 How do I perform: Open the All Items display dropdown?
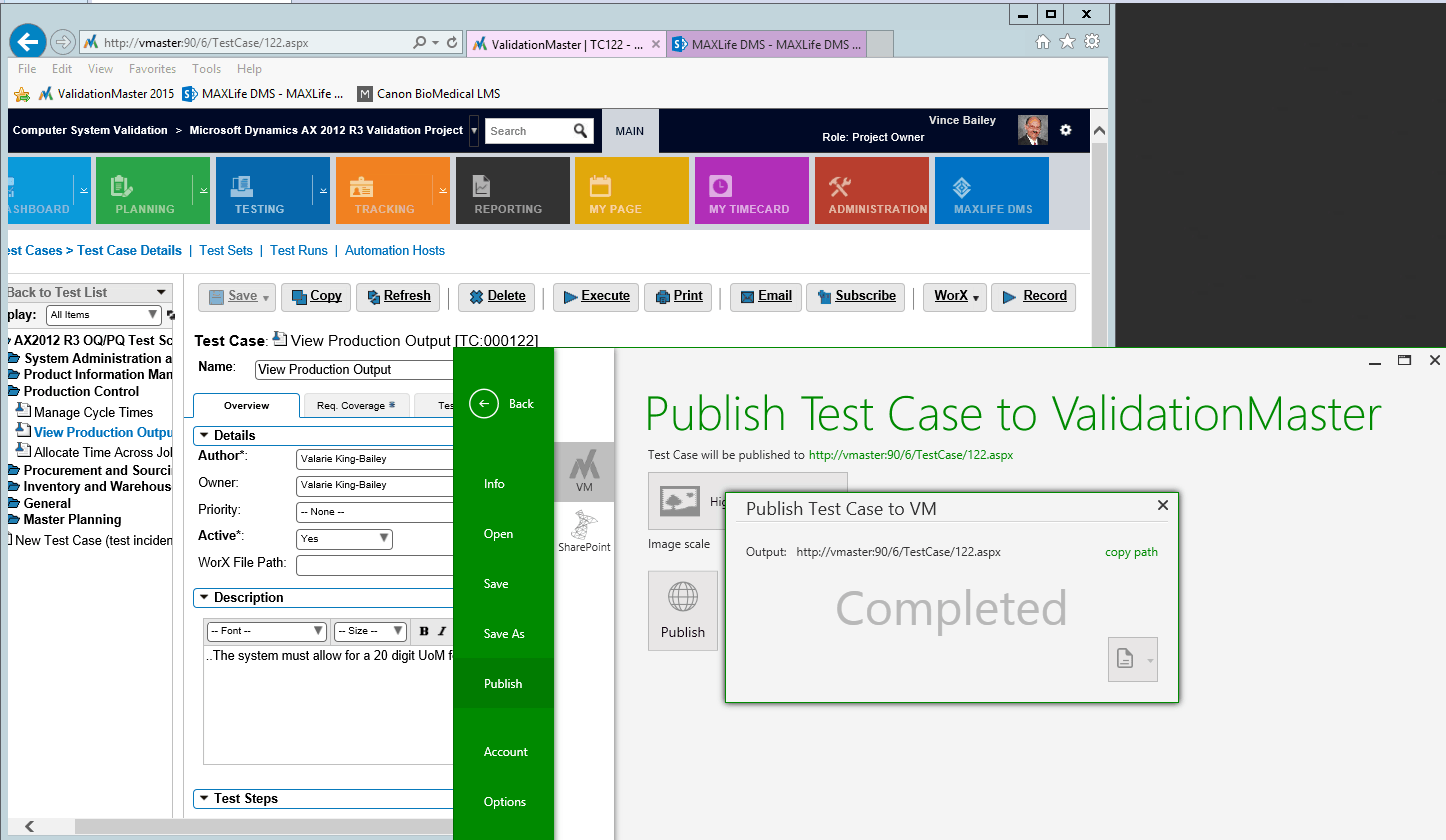click(x=104, y=314)
